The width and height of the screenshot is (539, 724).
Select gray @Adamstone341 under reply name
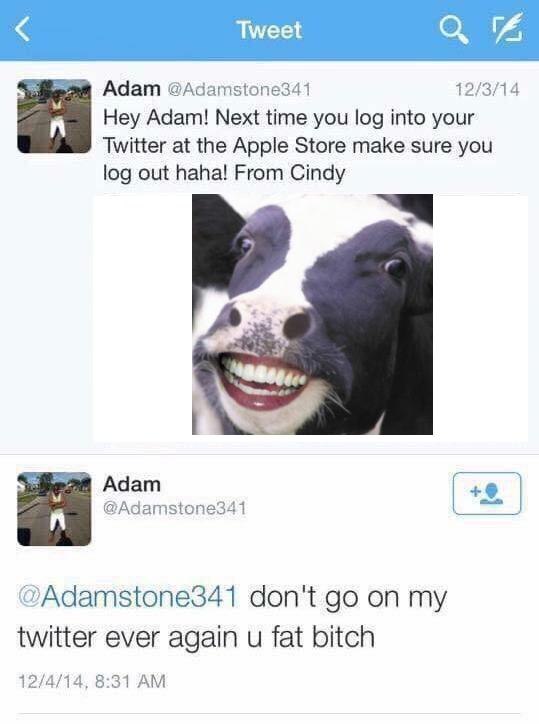(175, 508)
